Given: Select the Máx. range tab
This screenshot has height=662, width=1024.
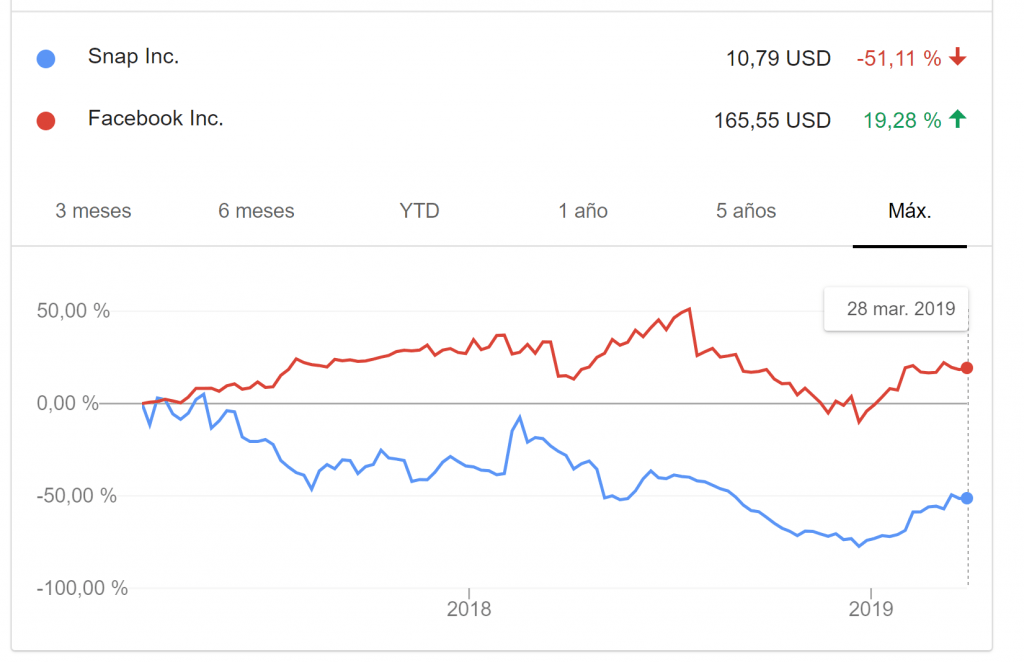Looking at the screenshot, I should pyautogui.click(x=910, y=211).
